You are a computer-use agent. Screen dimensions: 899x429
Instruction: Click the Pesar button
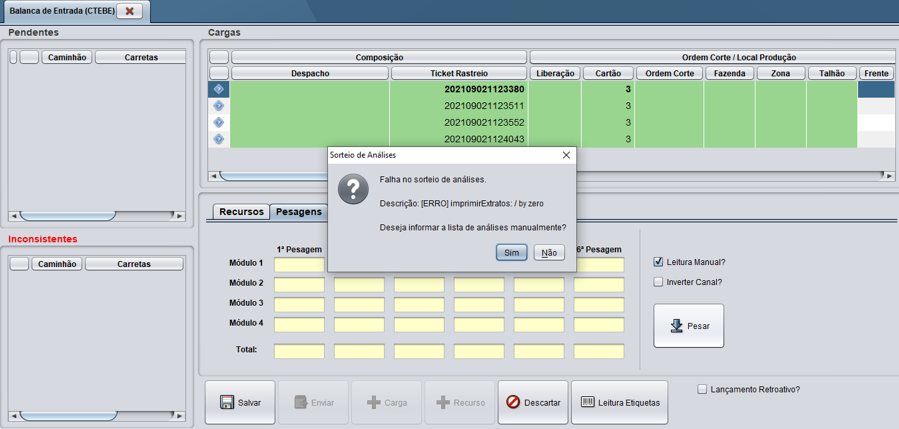689,326
